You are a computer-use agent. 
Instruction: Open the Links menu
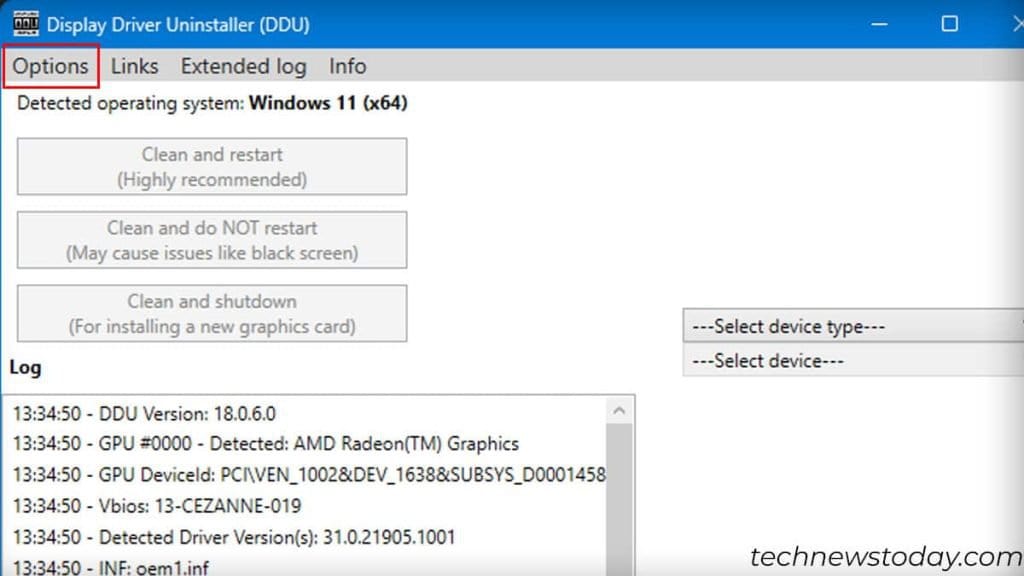(x=134, y=66)
